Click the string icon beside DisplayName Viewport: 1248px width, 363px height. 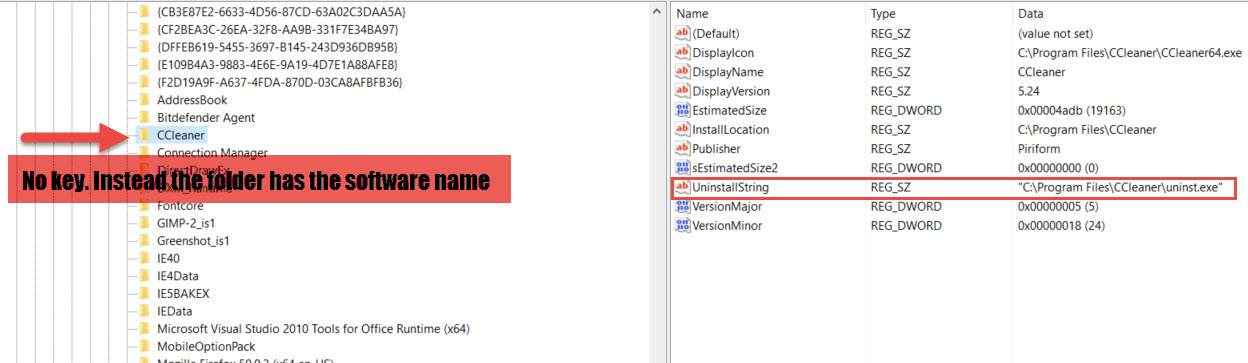coord(683,72)
